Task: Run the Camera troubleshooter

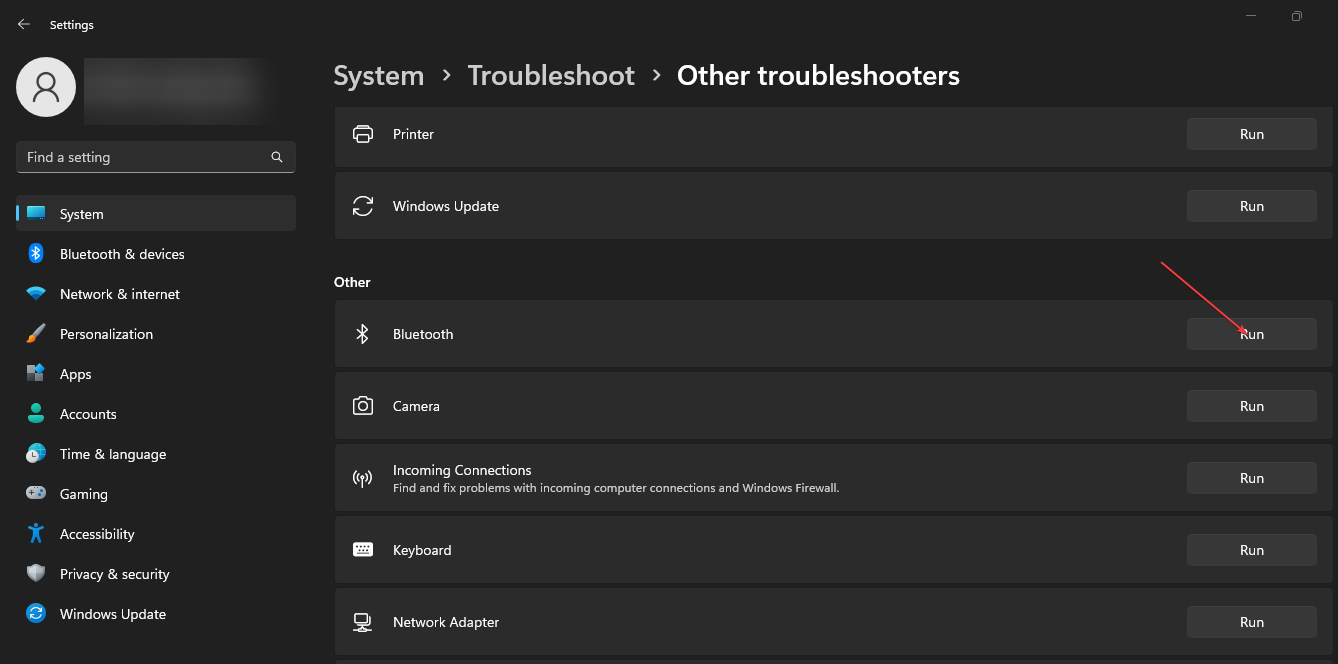Action: (x=1252, y=406)
